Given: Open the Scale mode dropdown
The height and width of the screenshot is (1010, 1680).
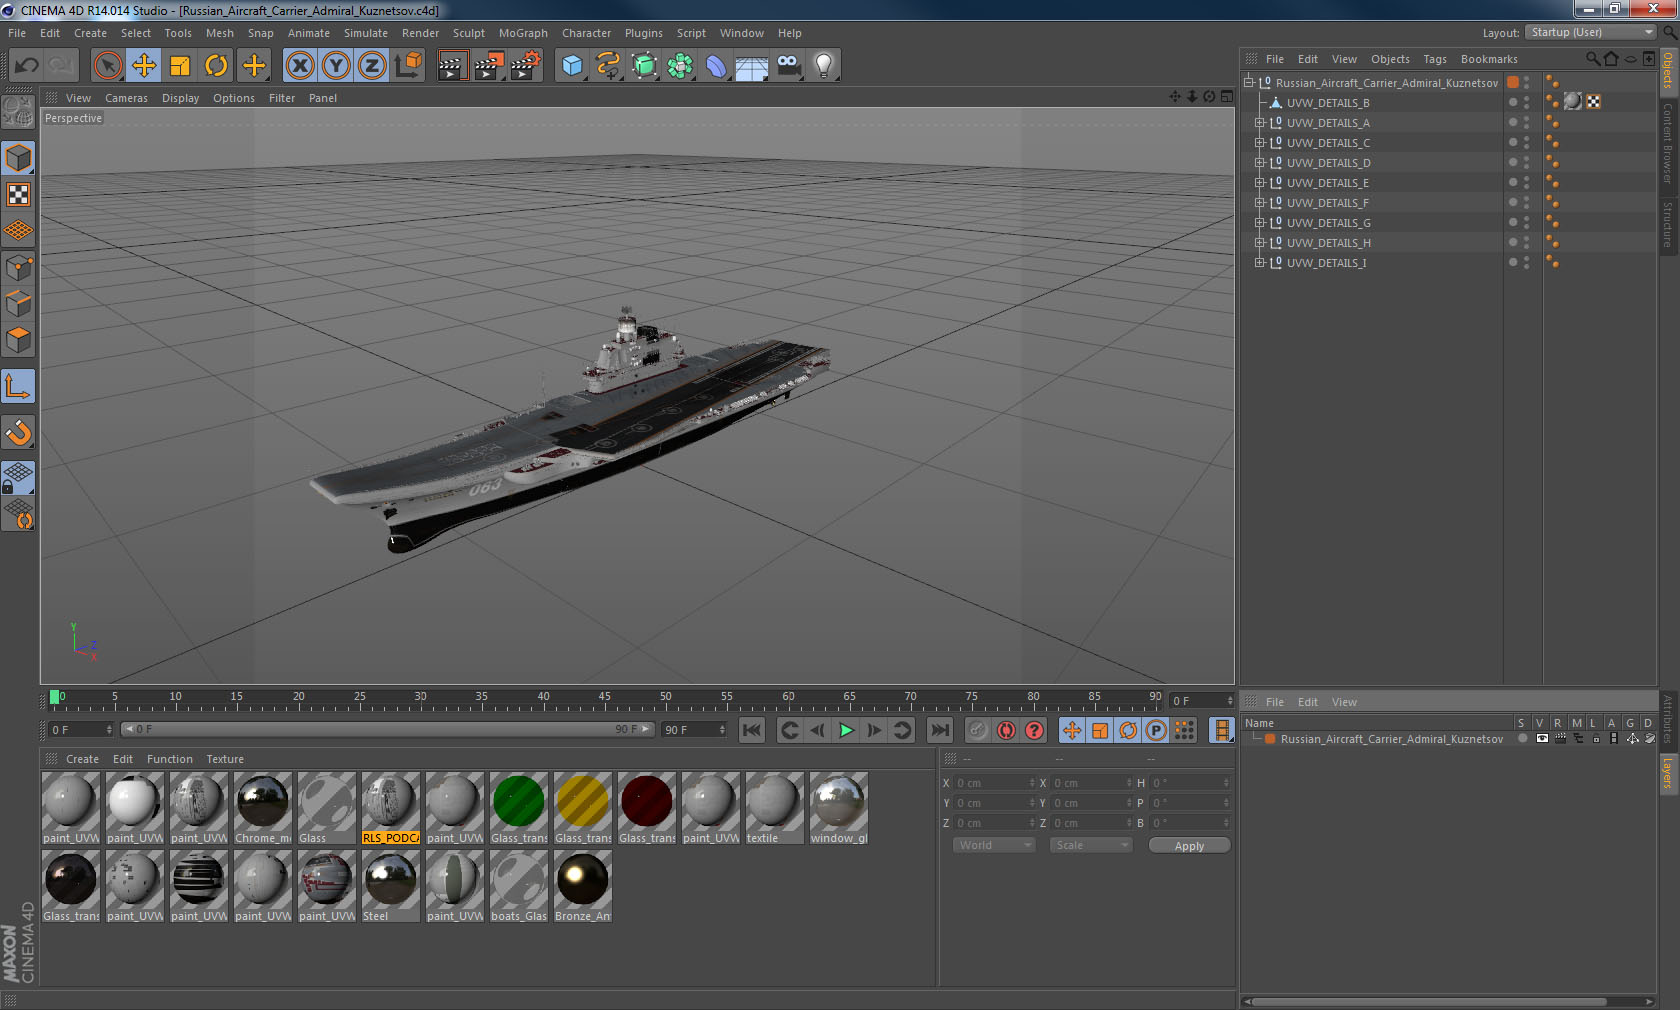Looking at the screenshot, I should pos(1090,845).
